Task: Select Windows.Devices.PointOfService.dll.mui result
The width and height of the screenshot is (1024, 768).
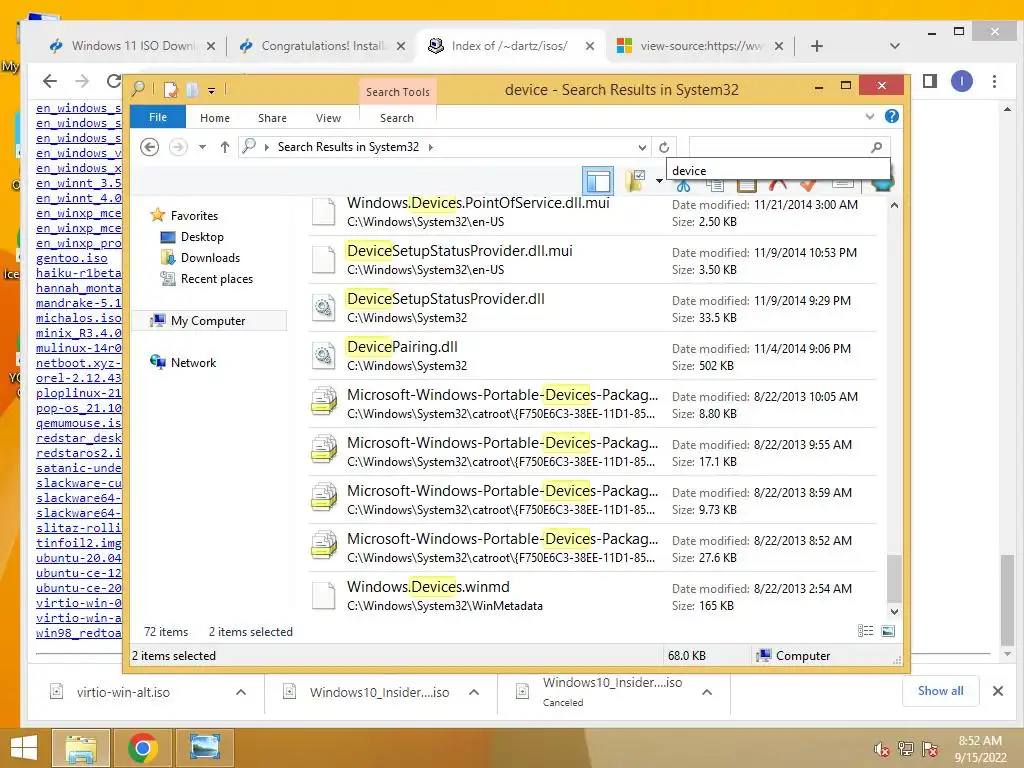Action: tap(592, 212)
